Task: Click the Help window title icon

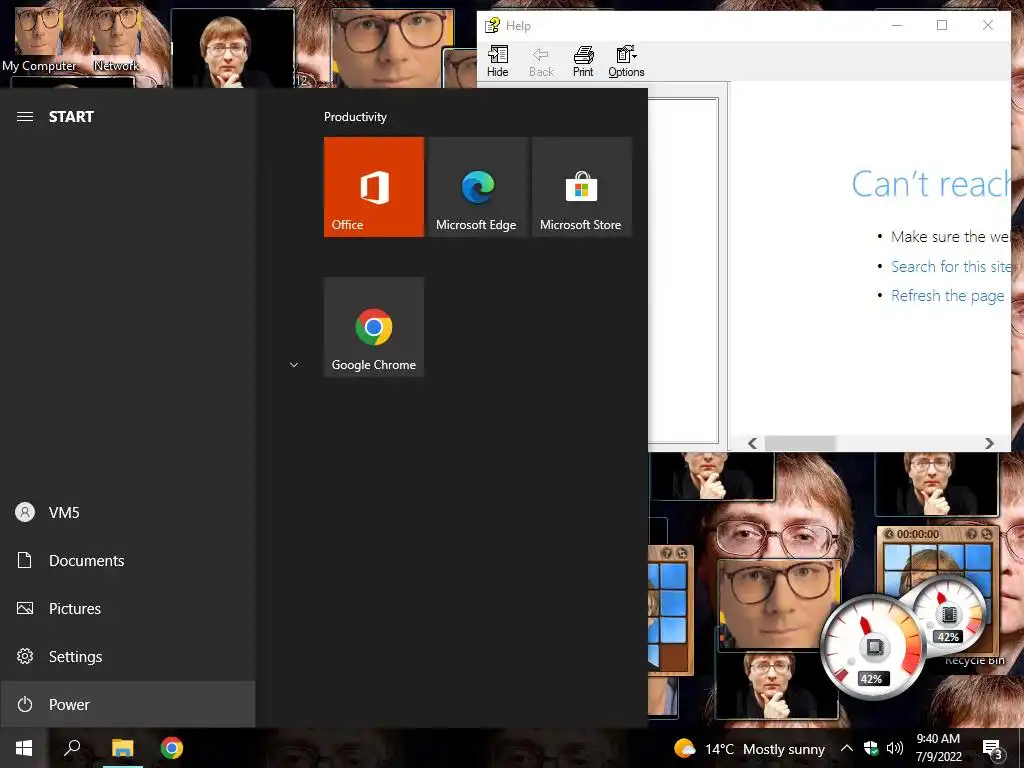Action: pos(492,25)
